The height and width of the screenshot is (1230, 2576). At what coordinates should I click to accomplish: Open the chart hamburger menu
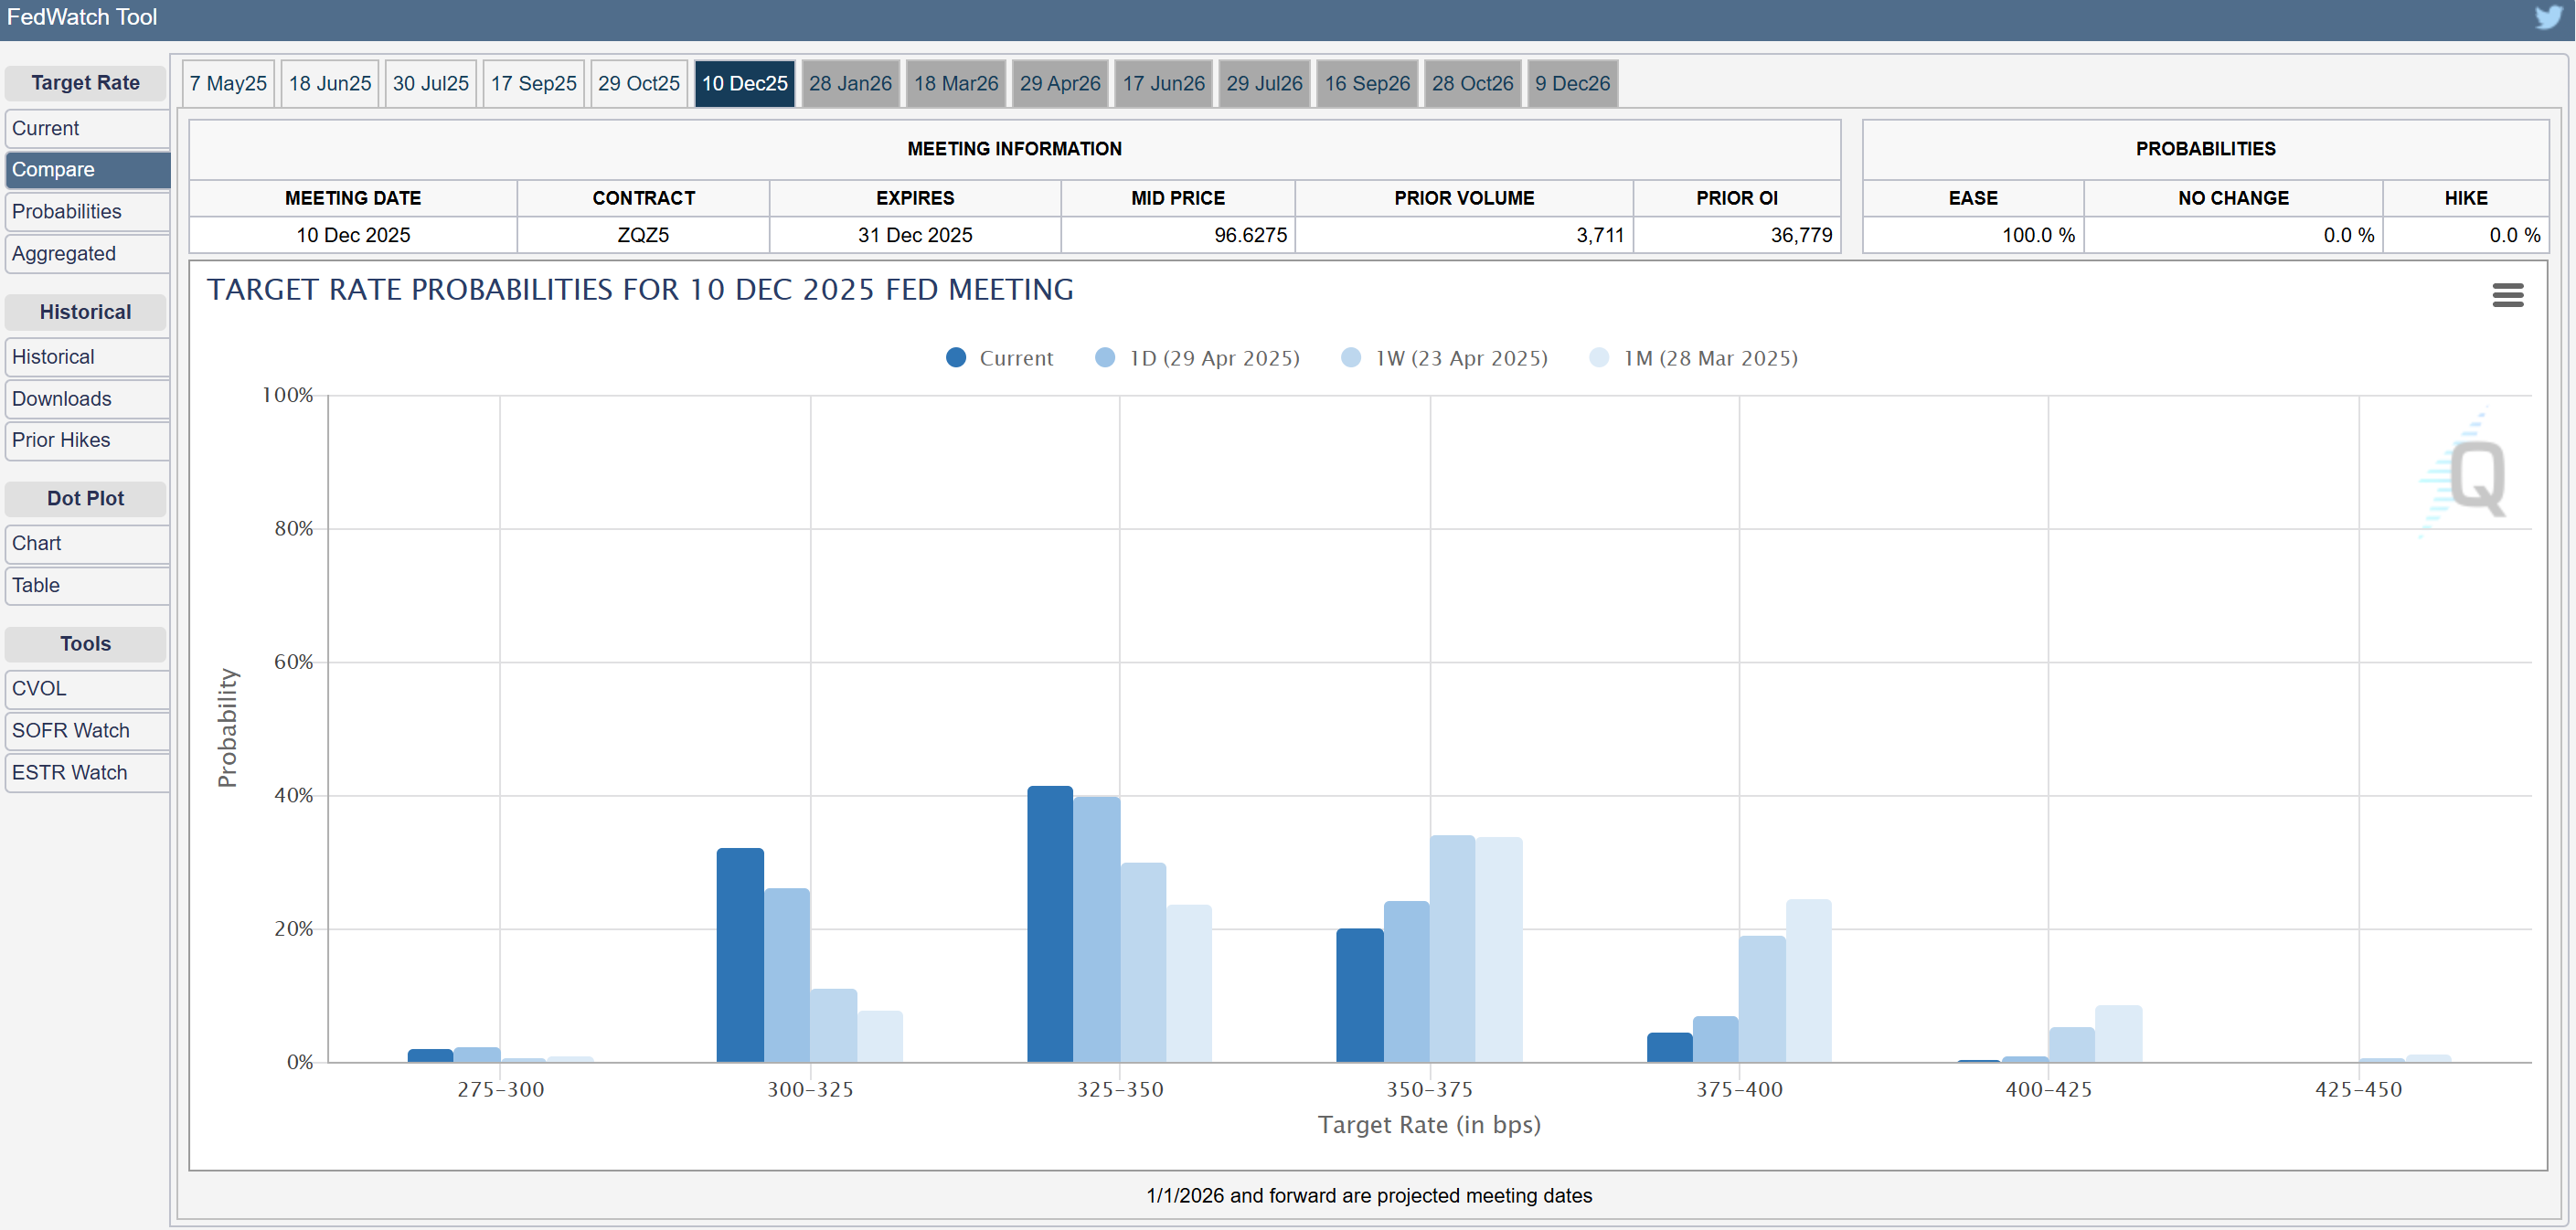[x=2507, y=295]
